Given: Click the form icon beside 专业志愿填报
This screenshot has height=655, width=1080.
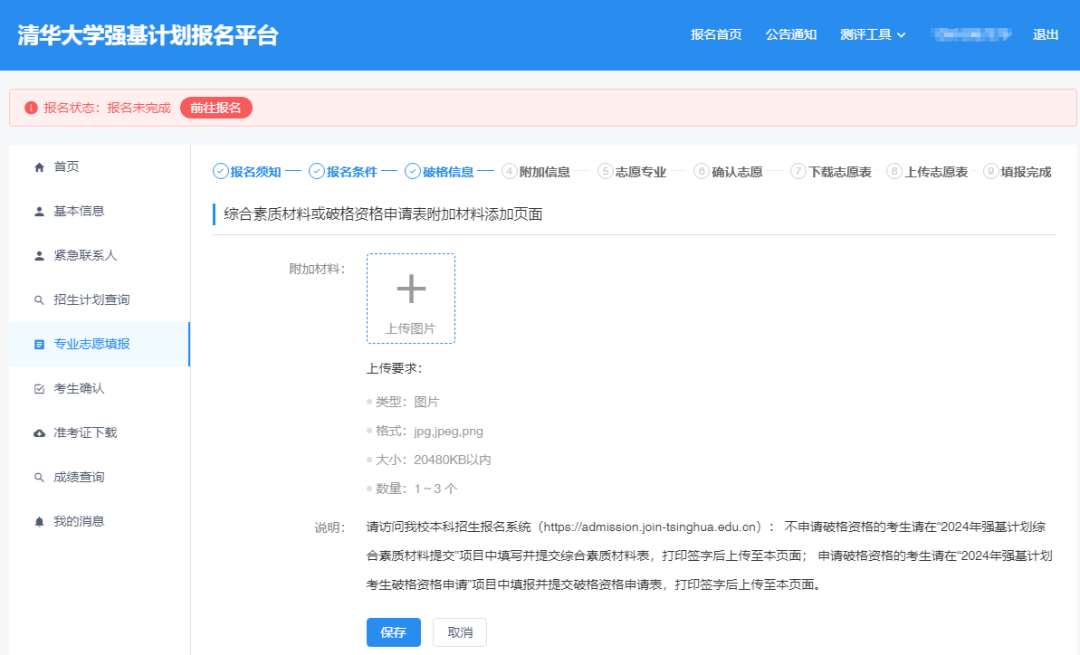Looking at the screenshot, I should [39, 344].
